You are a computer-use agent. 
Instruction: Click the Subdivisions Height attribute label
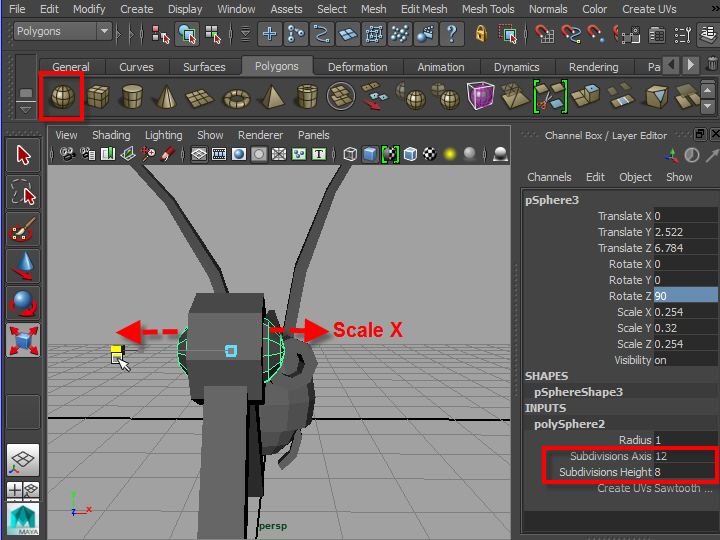pos(605,472)
